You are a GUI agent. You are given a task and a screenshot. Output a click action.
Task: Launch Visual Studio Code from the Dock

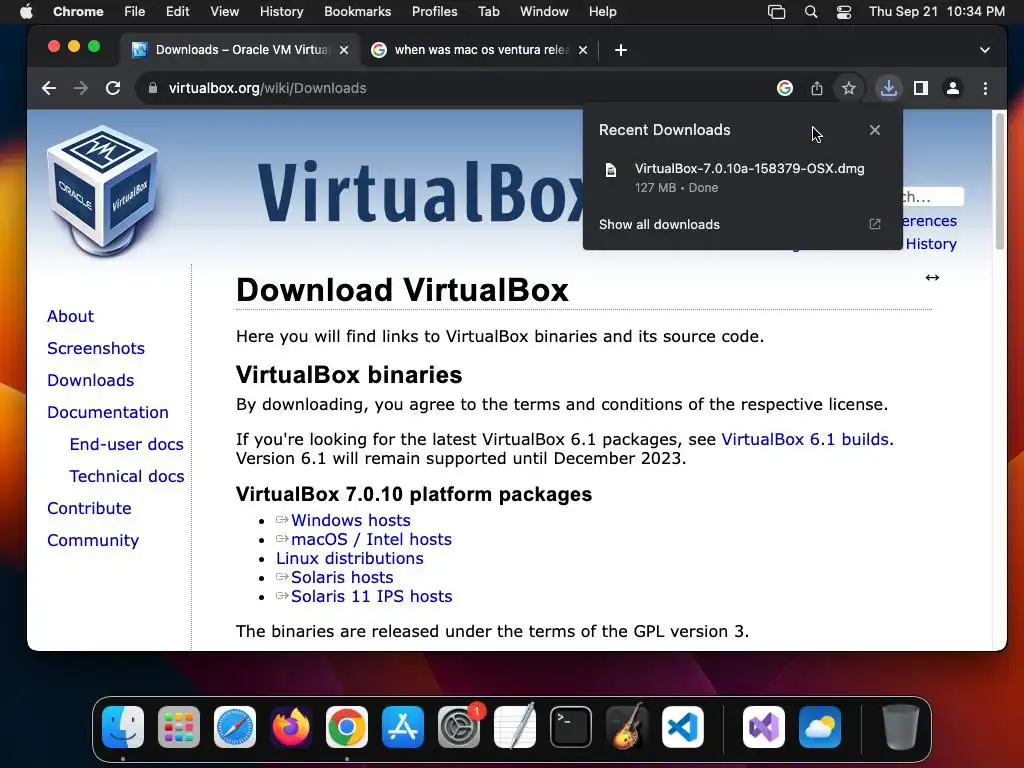(x=682, y=727)
